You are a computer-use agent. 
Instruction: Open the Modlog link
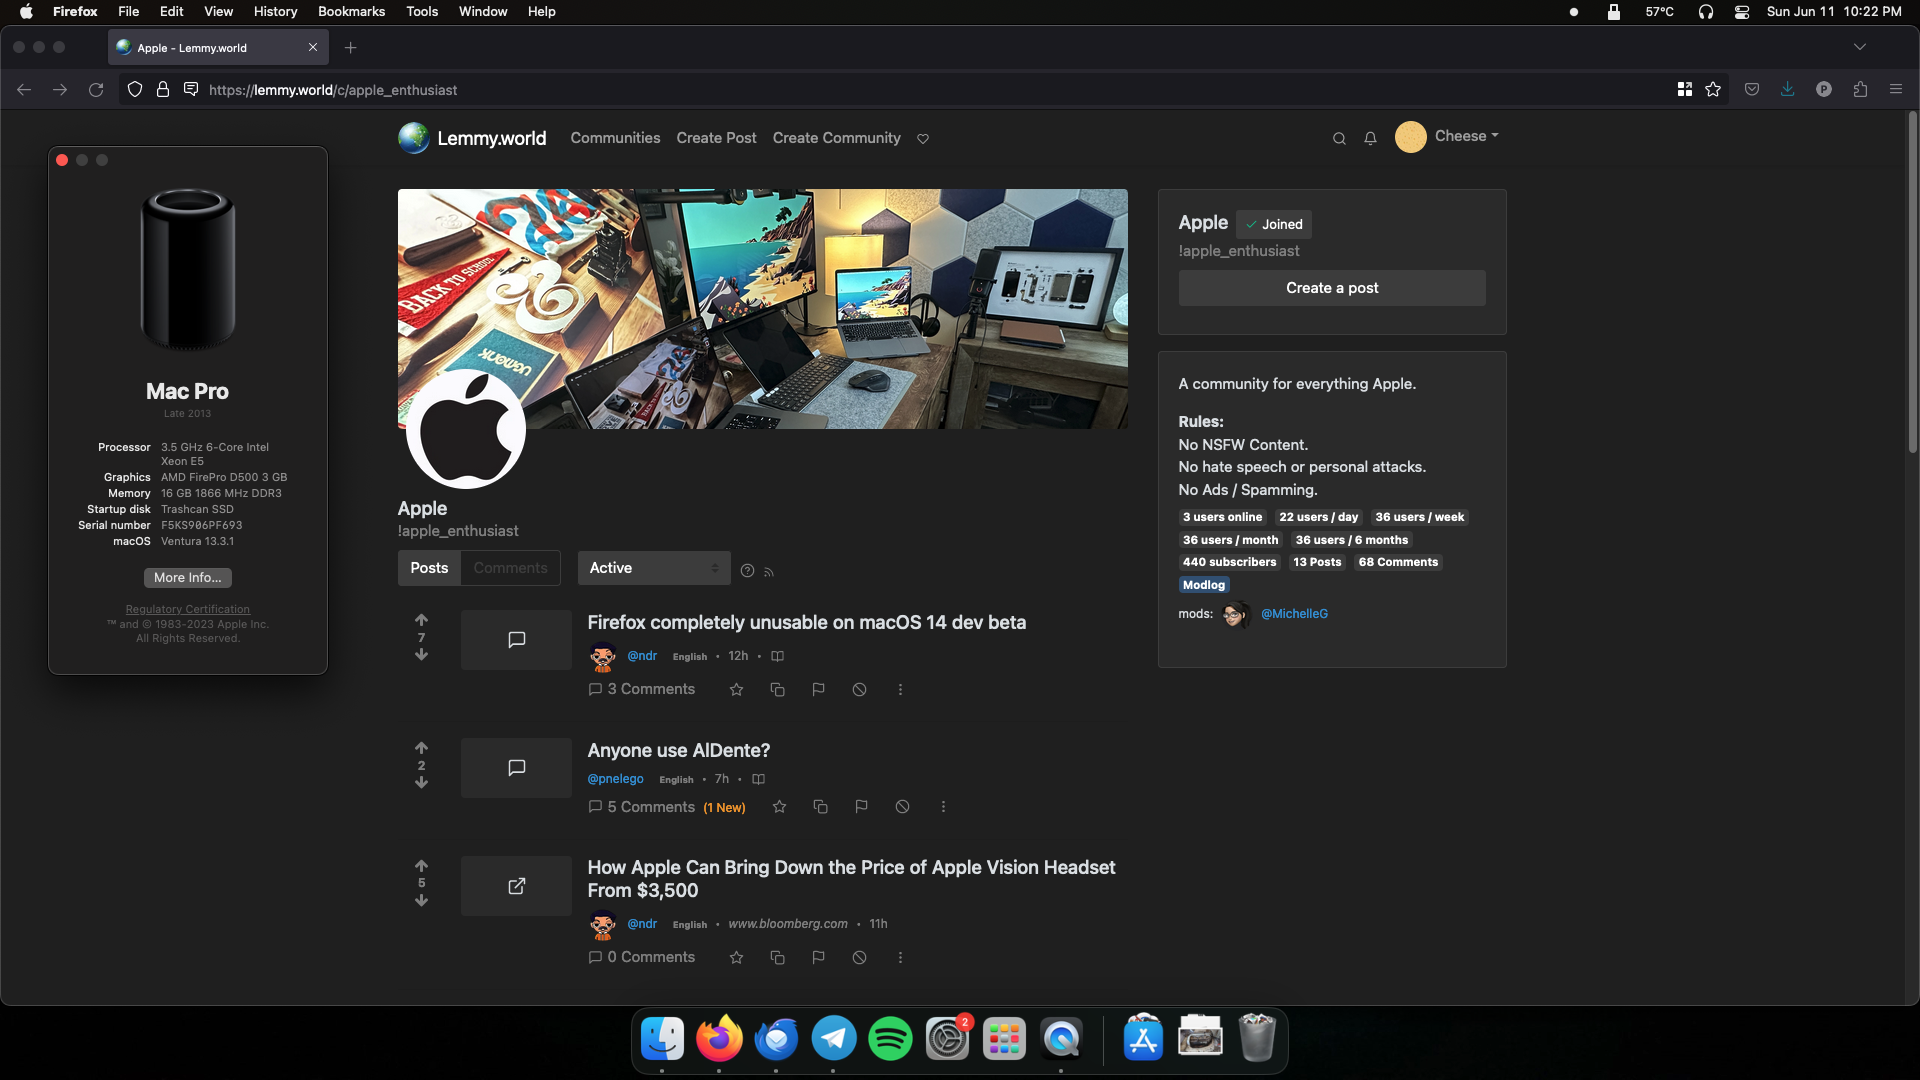point(1204,585)
